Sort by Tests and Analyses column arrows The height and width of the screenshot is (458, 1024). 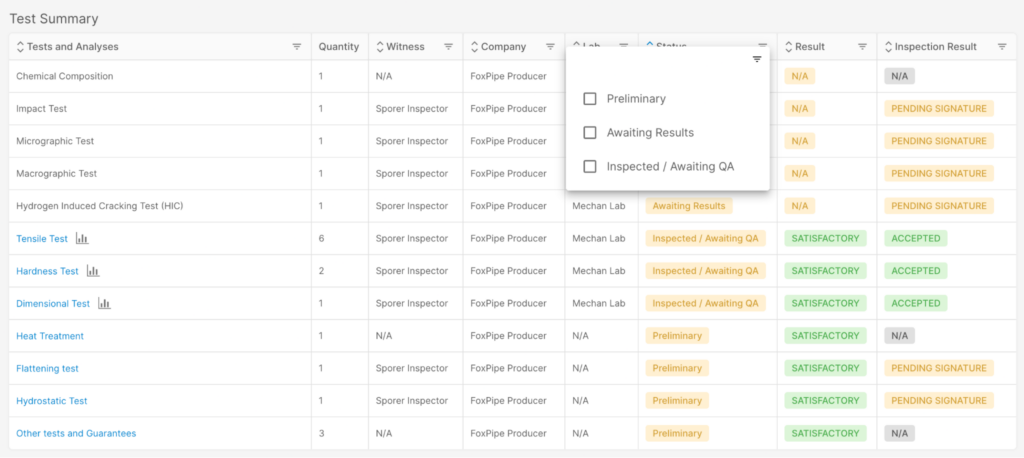(x=20, y=47)
